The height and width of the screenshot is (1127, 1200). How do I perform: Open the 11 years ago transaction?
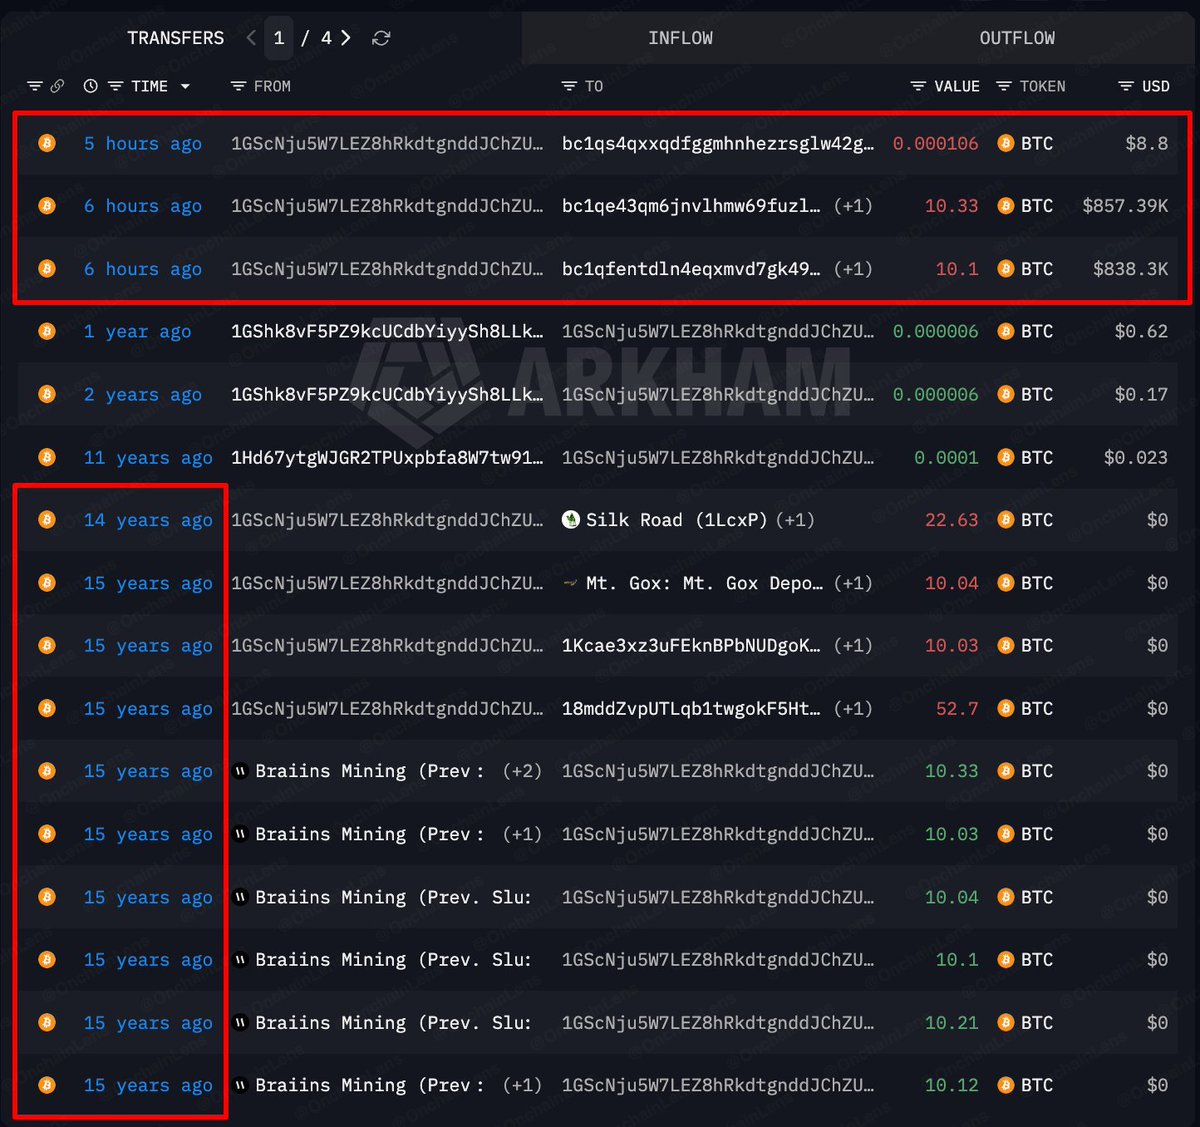[x=148, y=458]
